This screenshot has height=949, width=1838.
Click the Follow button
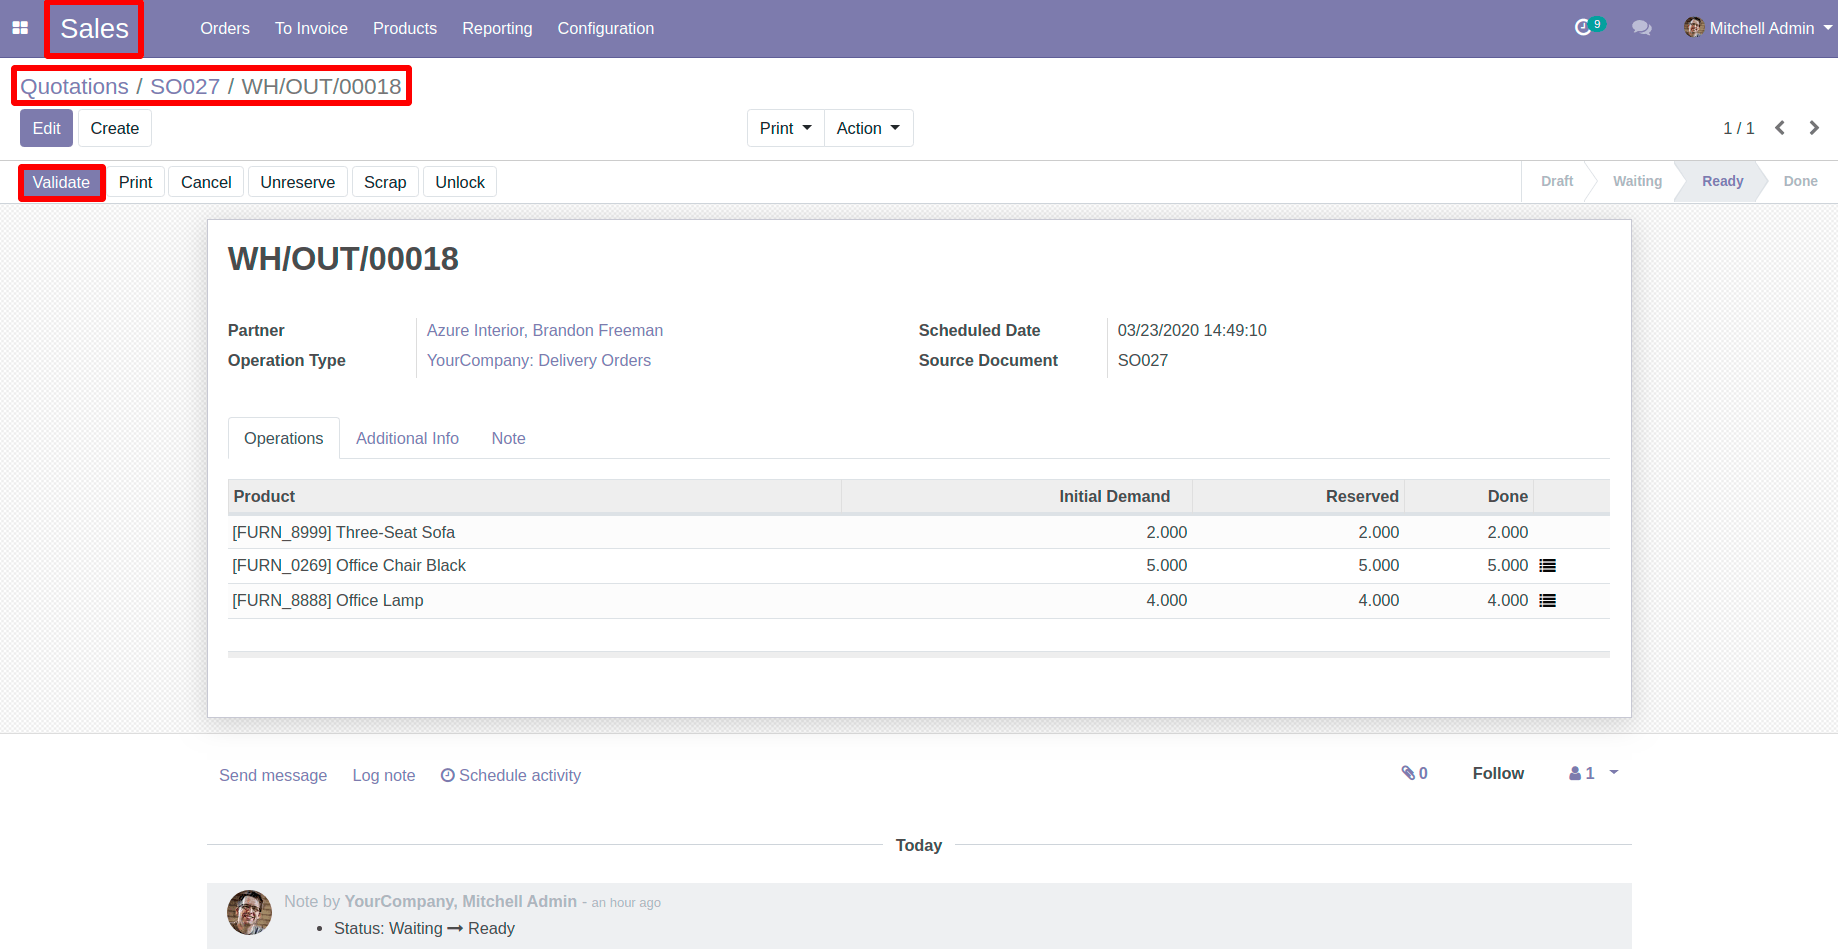[x=1498, y=773]
